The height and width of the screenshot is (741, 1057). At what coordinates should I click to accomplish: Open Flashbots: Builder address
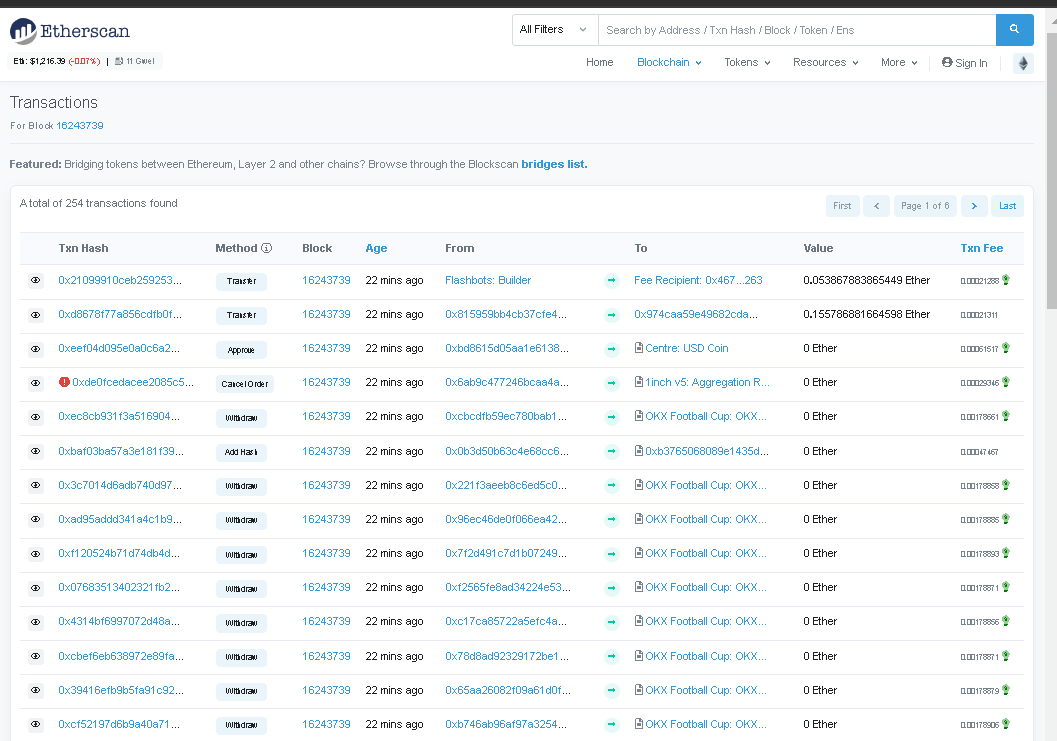488,280
